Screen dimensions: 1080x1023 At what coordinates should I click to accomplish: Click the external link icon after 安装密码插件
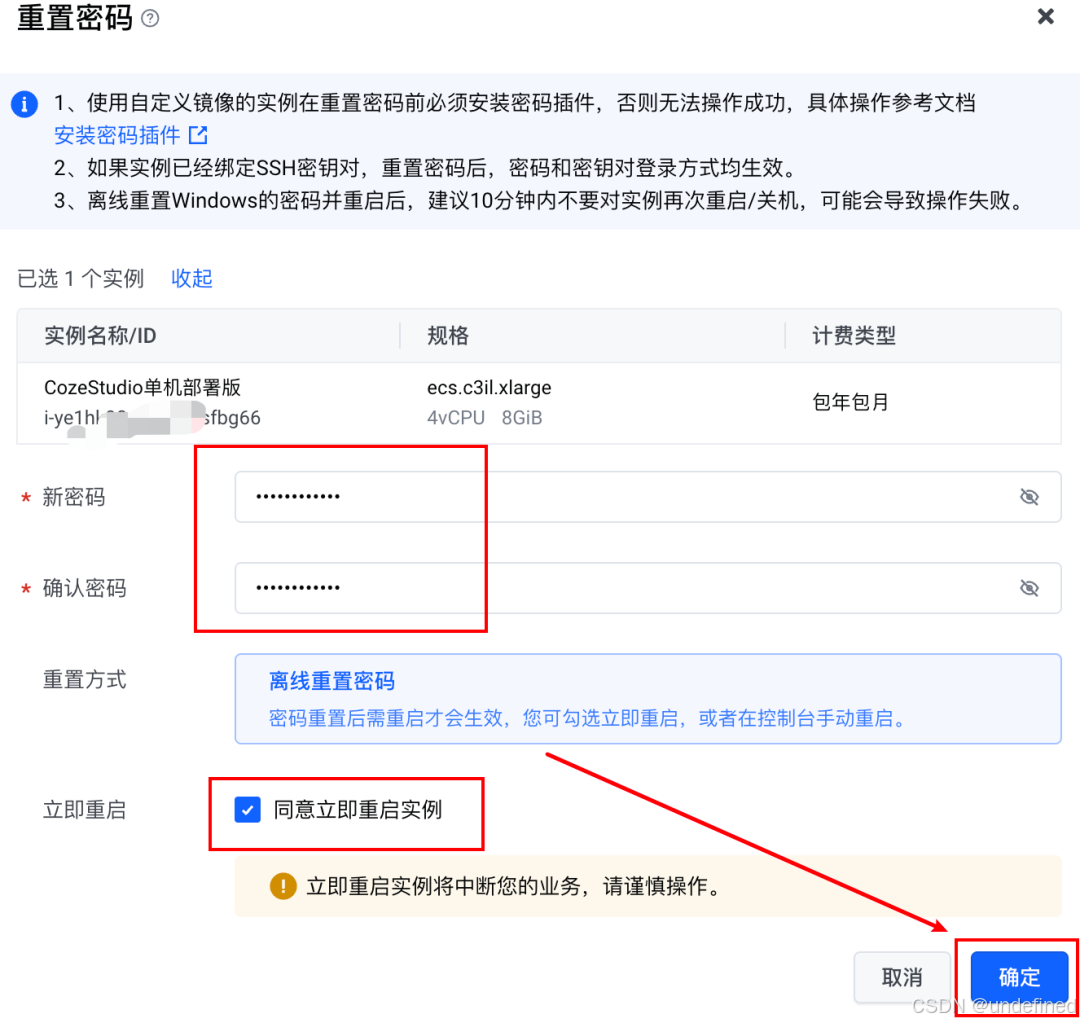(x=198, y=135)
